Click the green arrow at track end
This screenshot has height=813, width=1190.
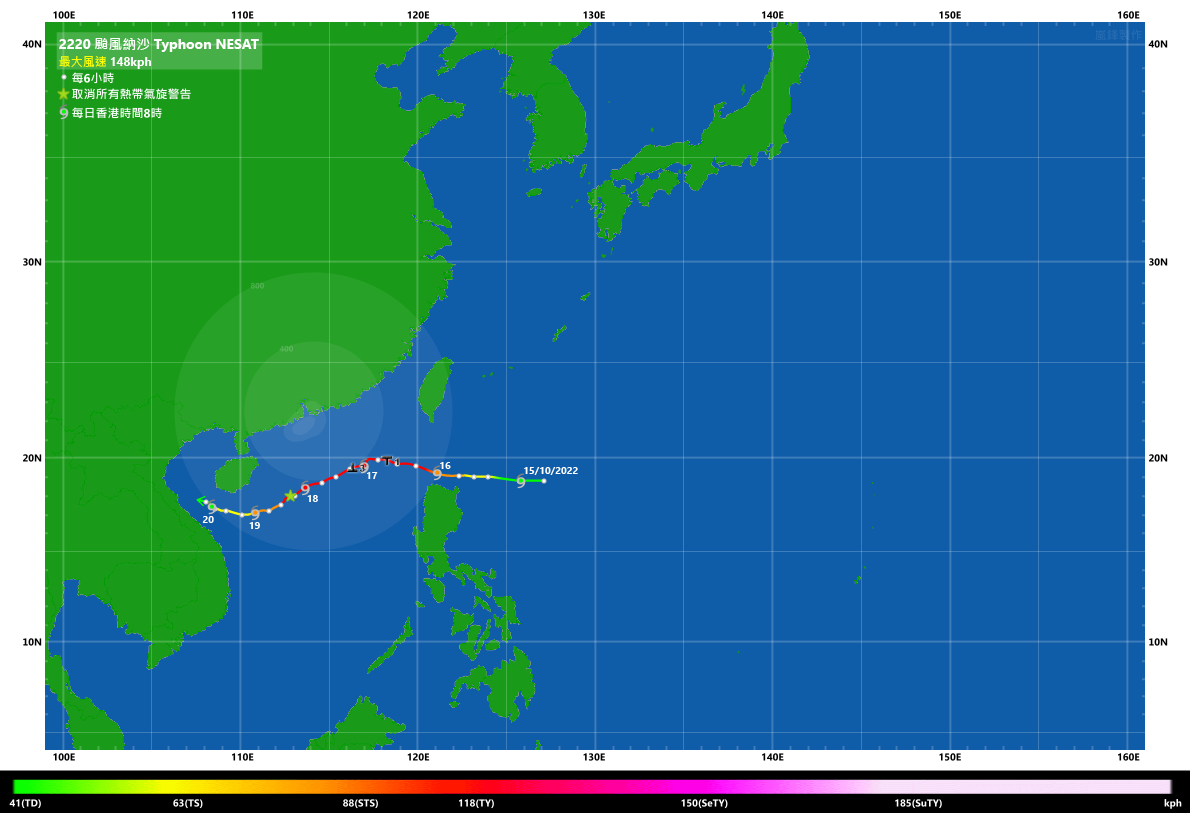[201, 500]
